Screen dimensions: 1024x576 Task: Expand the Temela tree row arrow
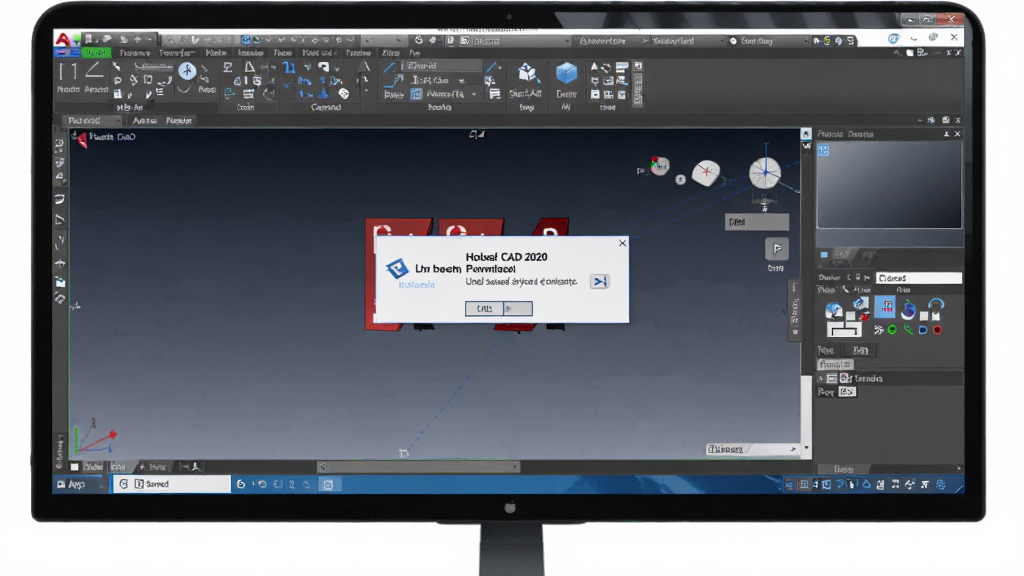coord(821,379)
